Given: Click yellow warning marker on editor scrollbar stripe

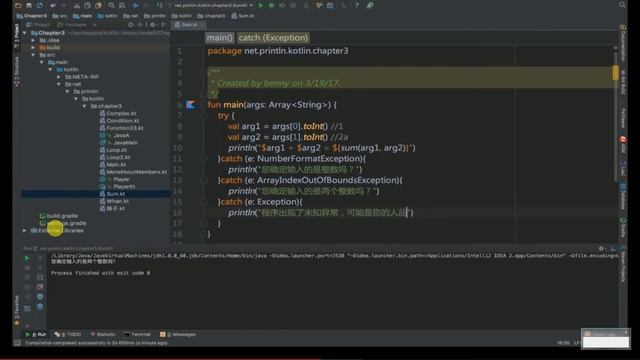Looking at the screenshot, I should [x=616, y=73].
